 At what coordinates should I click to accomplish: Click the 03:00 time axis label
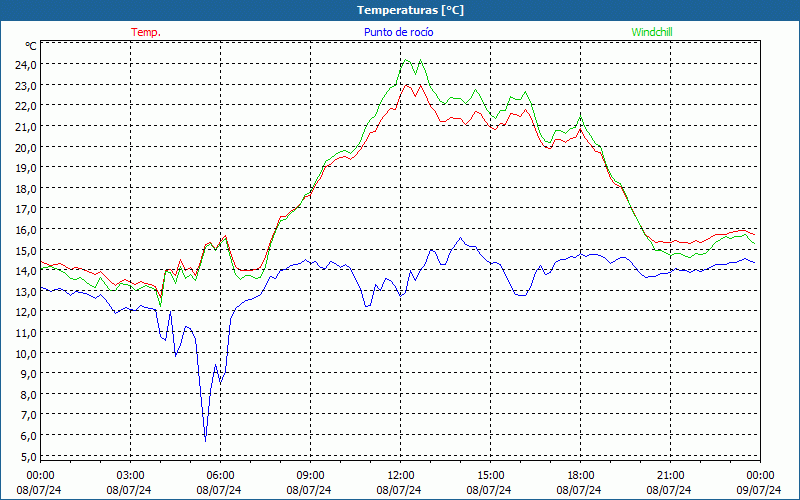131,476
